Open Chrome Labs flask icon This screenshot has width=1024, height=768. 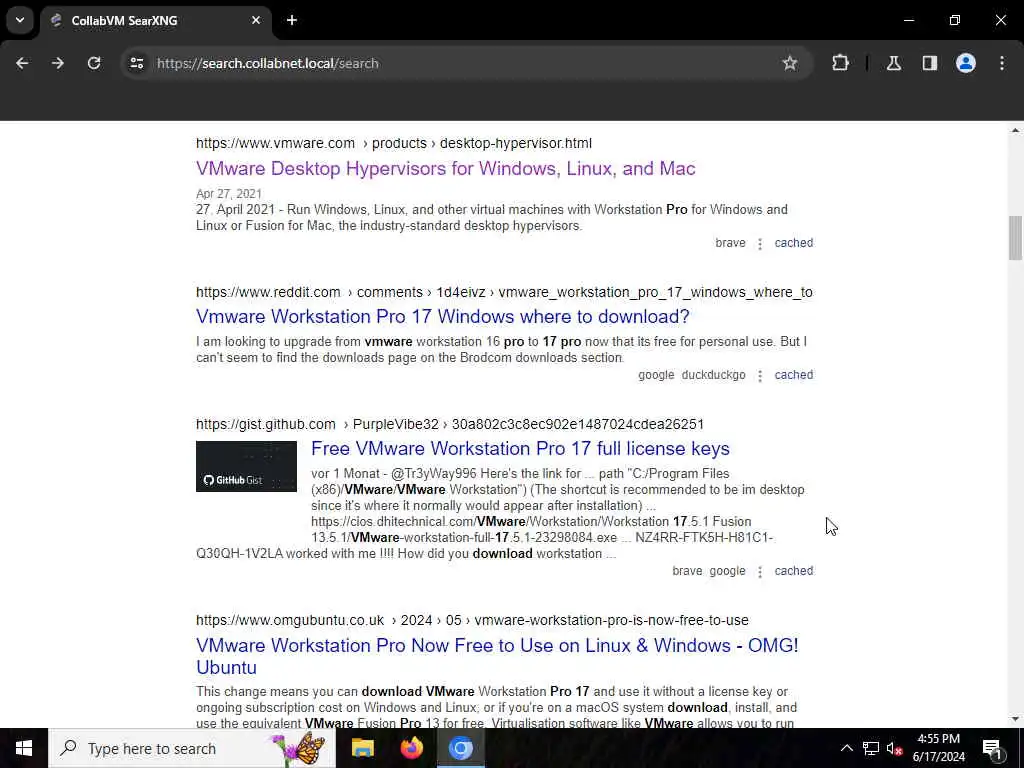[894, 63]
